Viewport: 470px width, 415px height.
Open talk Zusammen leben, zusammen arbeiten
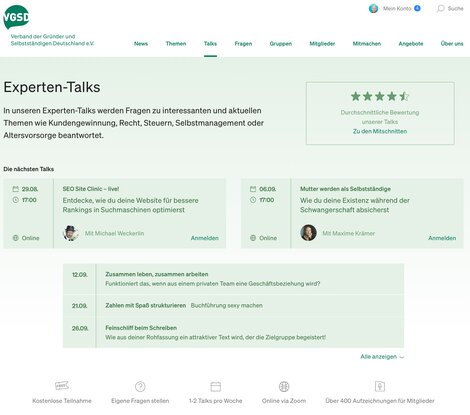(x=157, y=274)
